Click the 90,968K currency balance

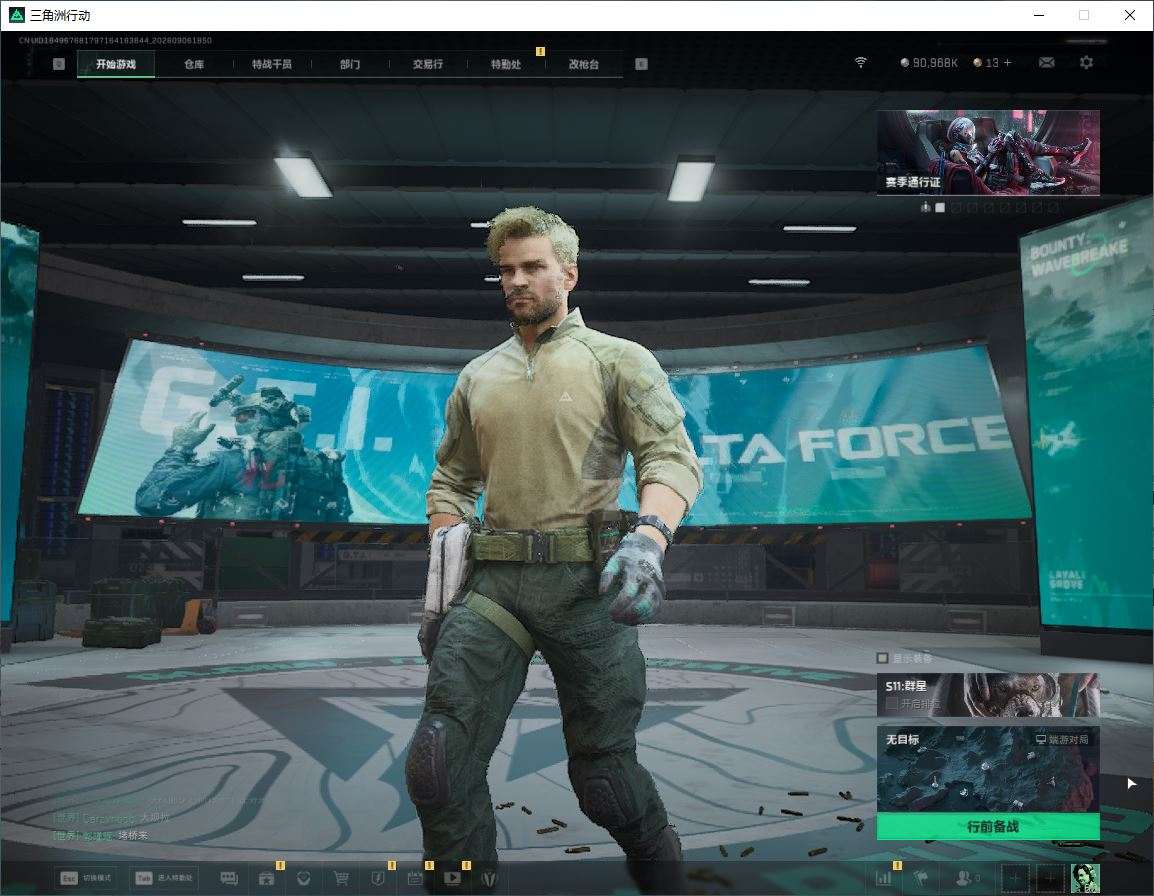click(930, 63)
